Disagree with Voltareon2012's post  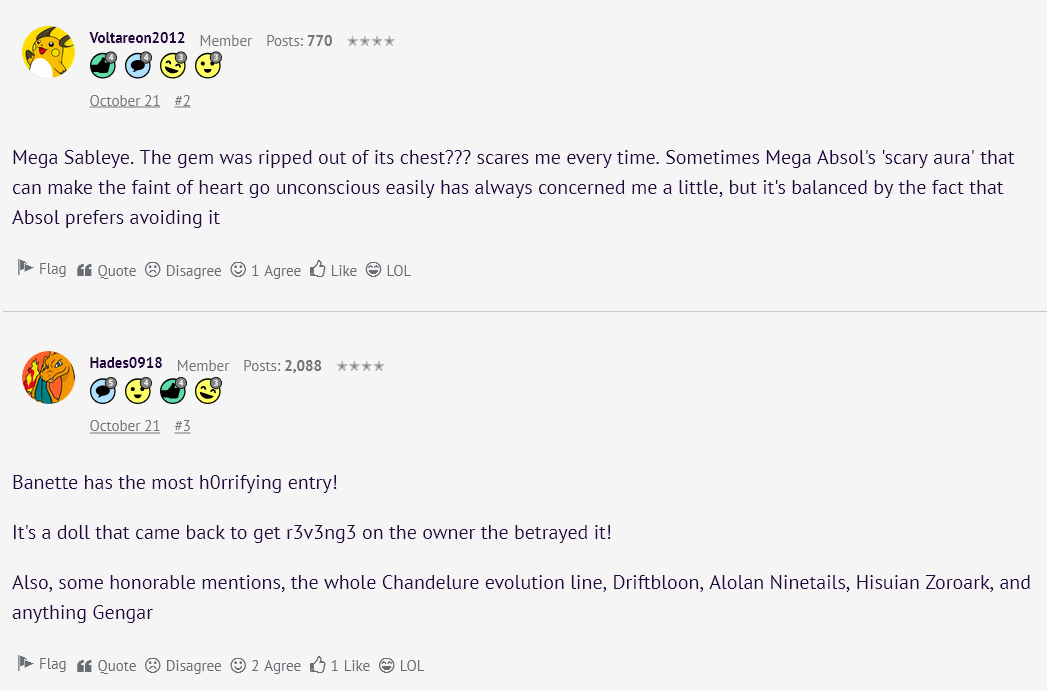coord(183,270)
